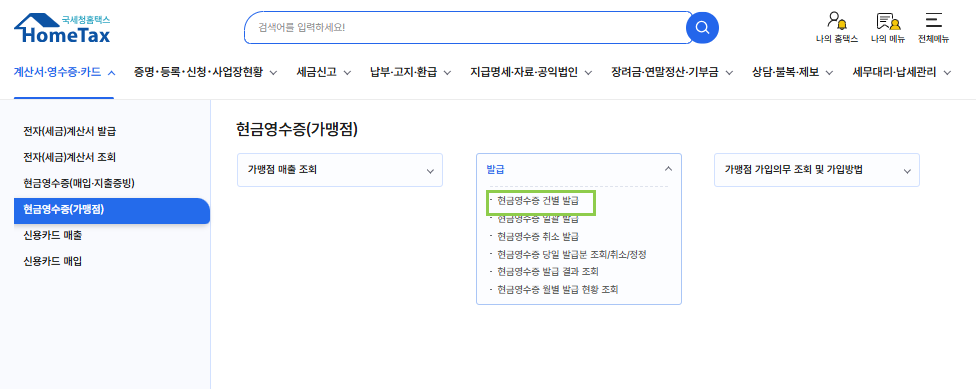Collapse the 계산서·영수증·카드 top menu
976x389 pixels.
click(64, 72)
